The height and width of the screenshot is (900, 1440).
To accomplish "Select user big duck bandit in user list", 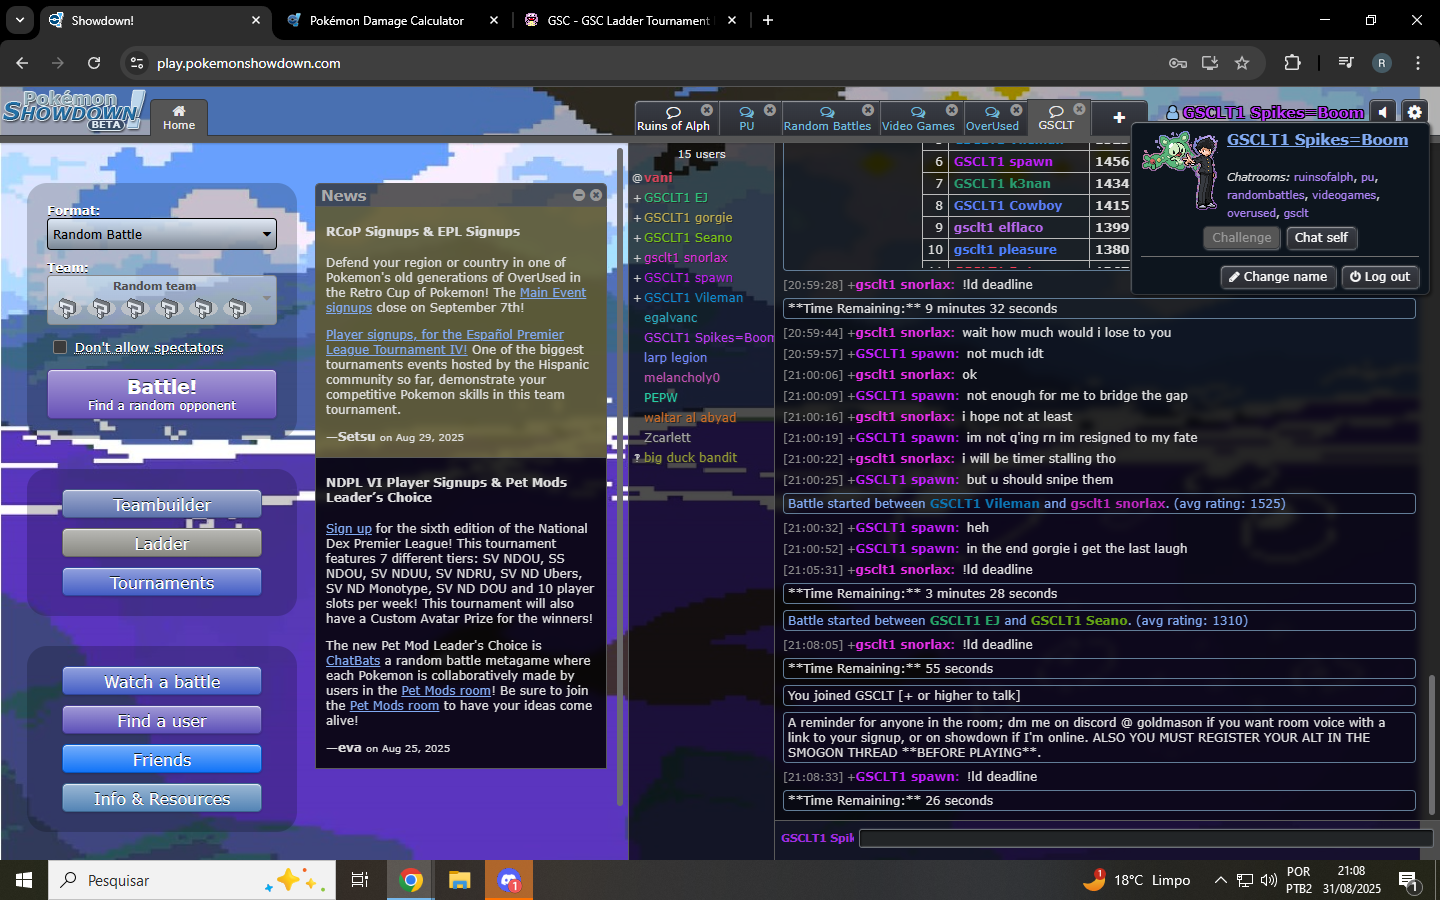I will (x=690, y=457).
